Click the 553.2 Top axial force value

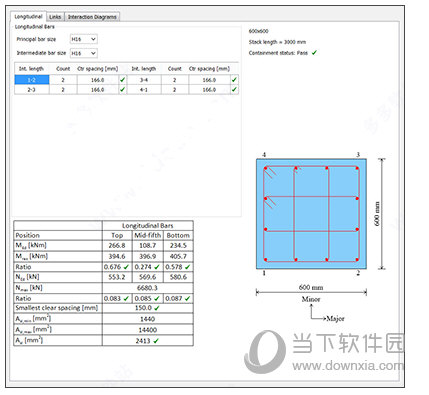[x=117, y=277]
